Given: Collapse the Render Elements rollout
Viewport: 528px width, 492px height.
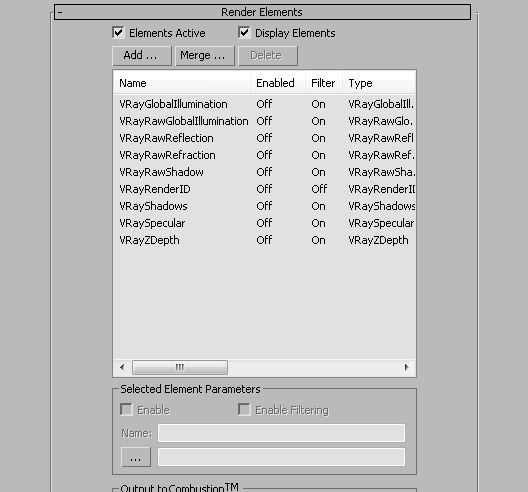Looking at the screenshot, I should (x=262, y=12).
